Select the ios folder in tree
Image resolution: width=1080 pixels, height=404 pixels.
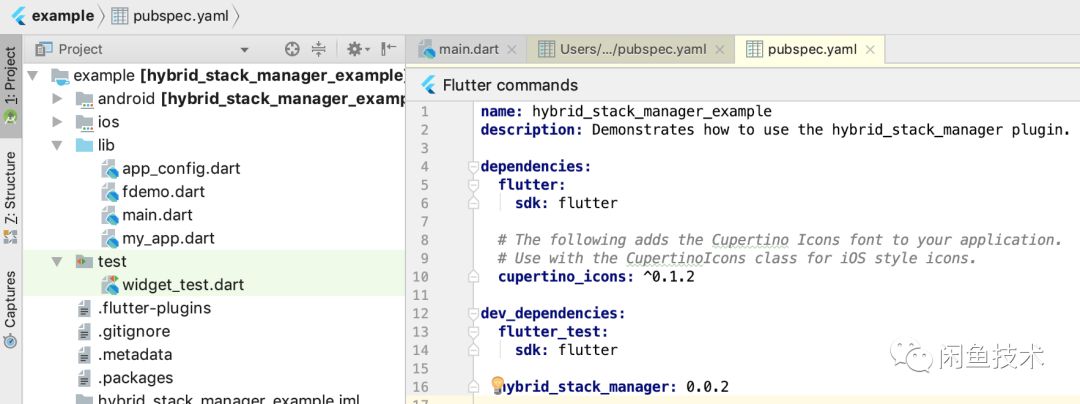point(108,122)
